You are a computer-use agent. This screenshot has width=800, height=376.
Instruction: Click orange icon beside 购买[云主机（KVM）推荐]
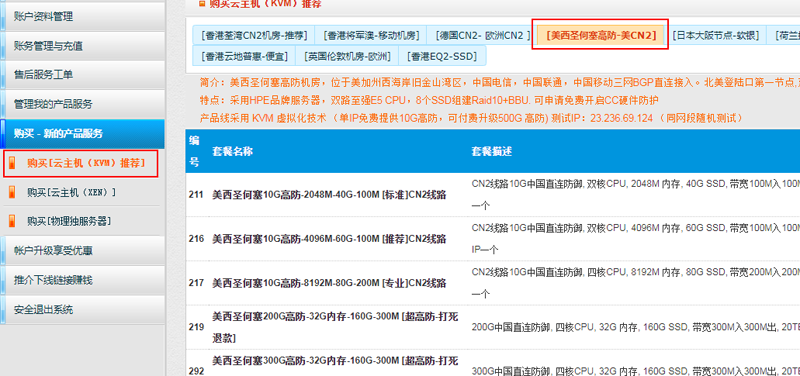coord(13,163)
